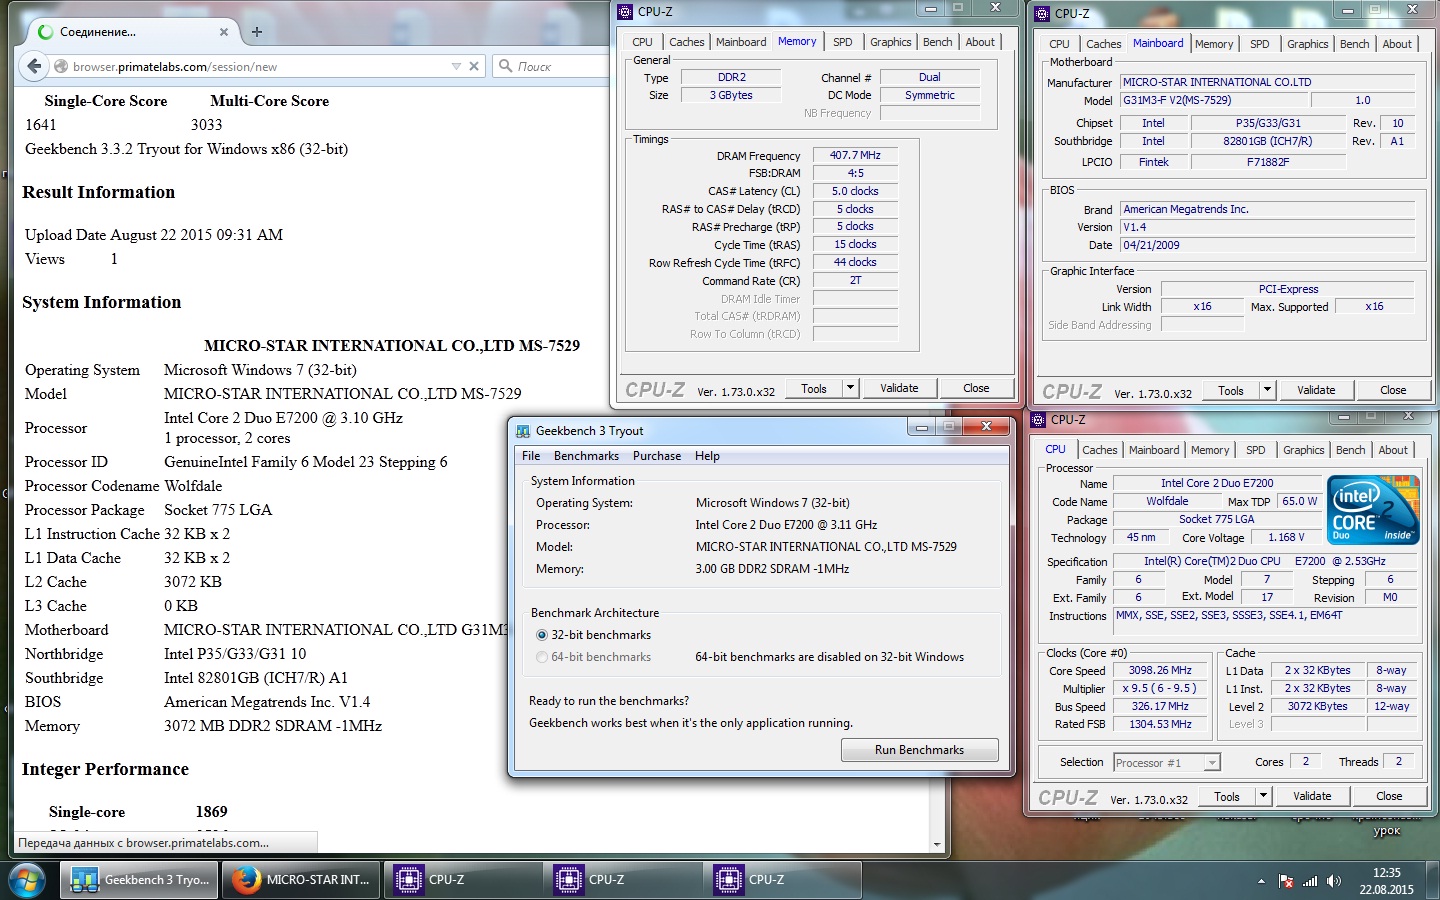Open the About tab in the CPU-Z Mainboard window
Screen dimensions: 1440x900
pos(1397,44)
